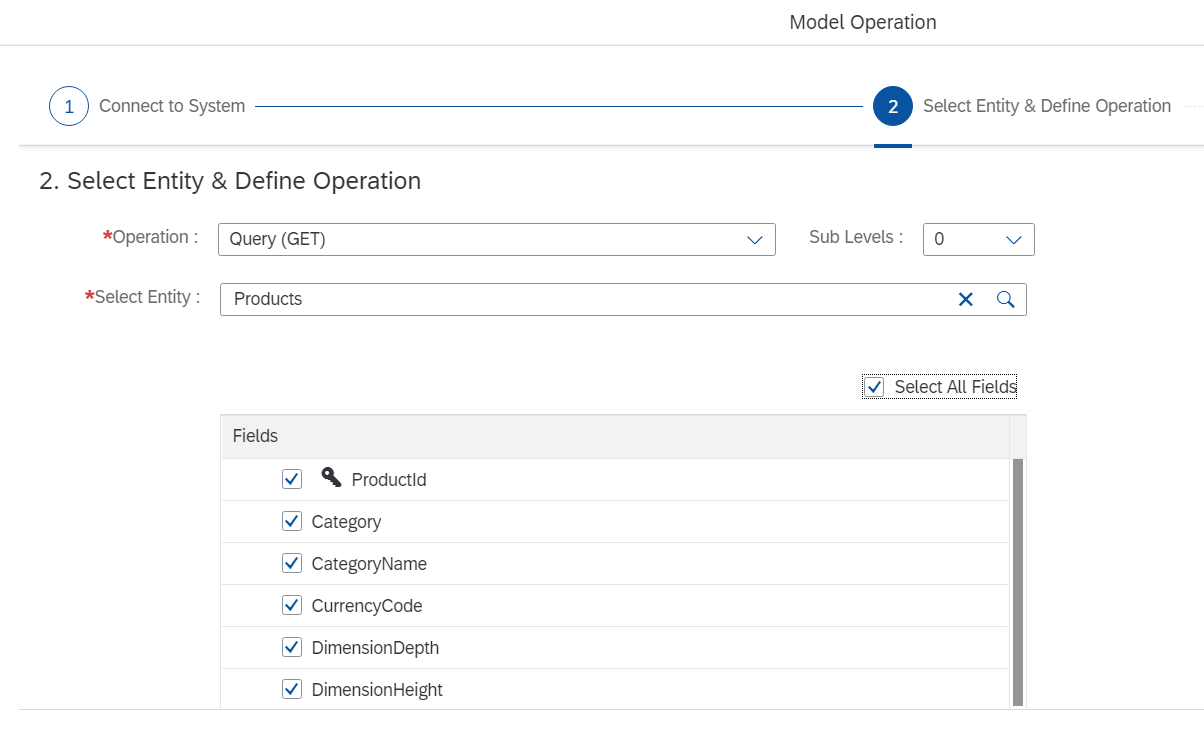1204x731 pixels.
Task: Go to Connect to System step
Action: pyautogui.click(x=172, y=106)
